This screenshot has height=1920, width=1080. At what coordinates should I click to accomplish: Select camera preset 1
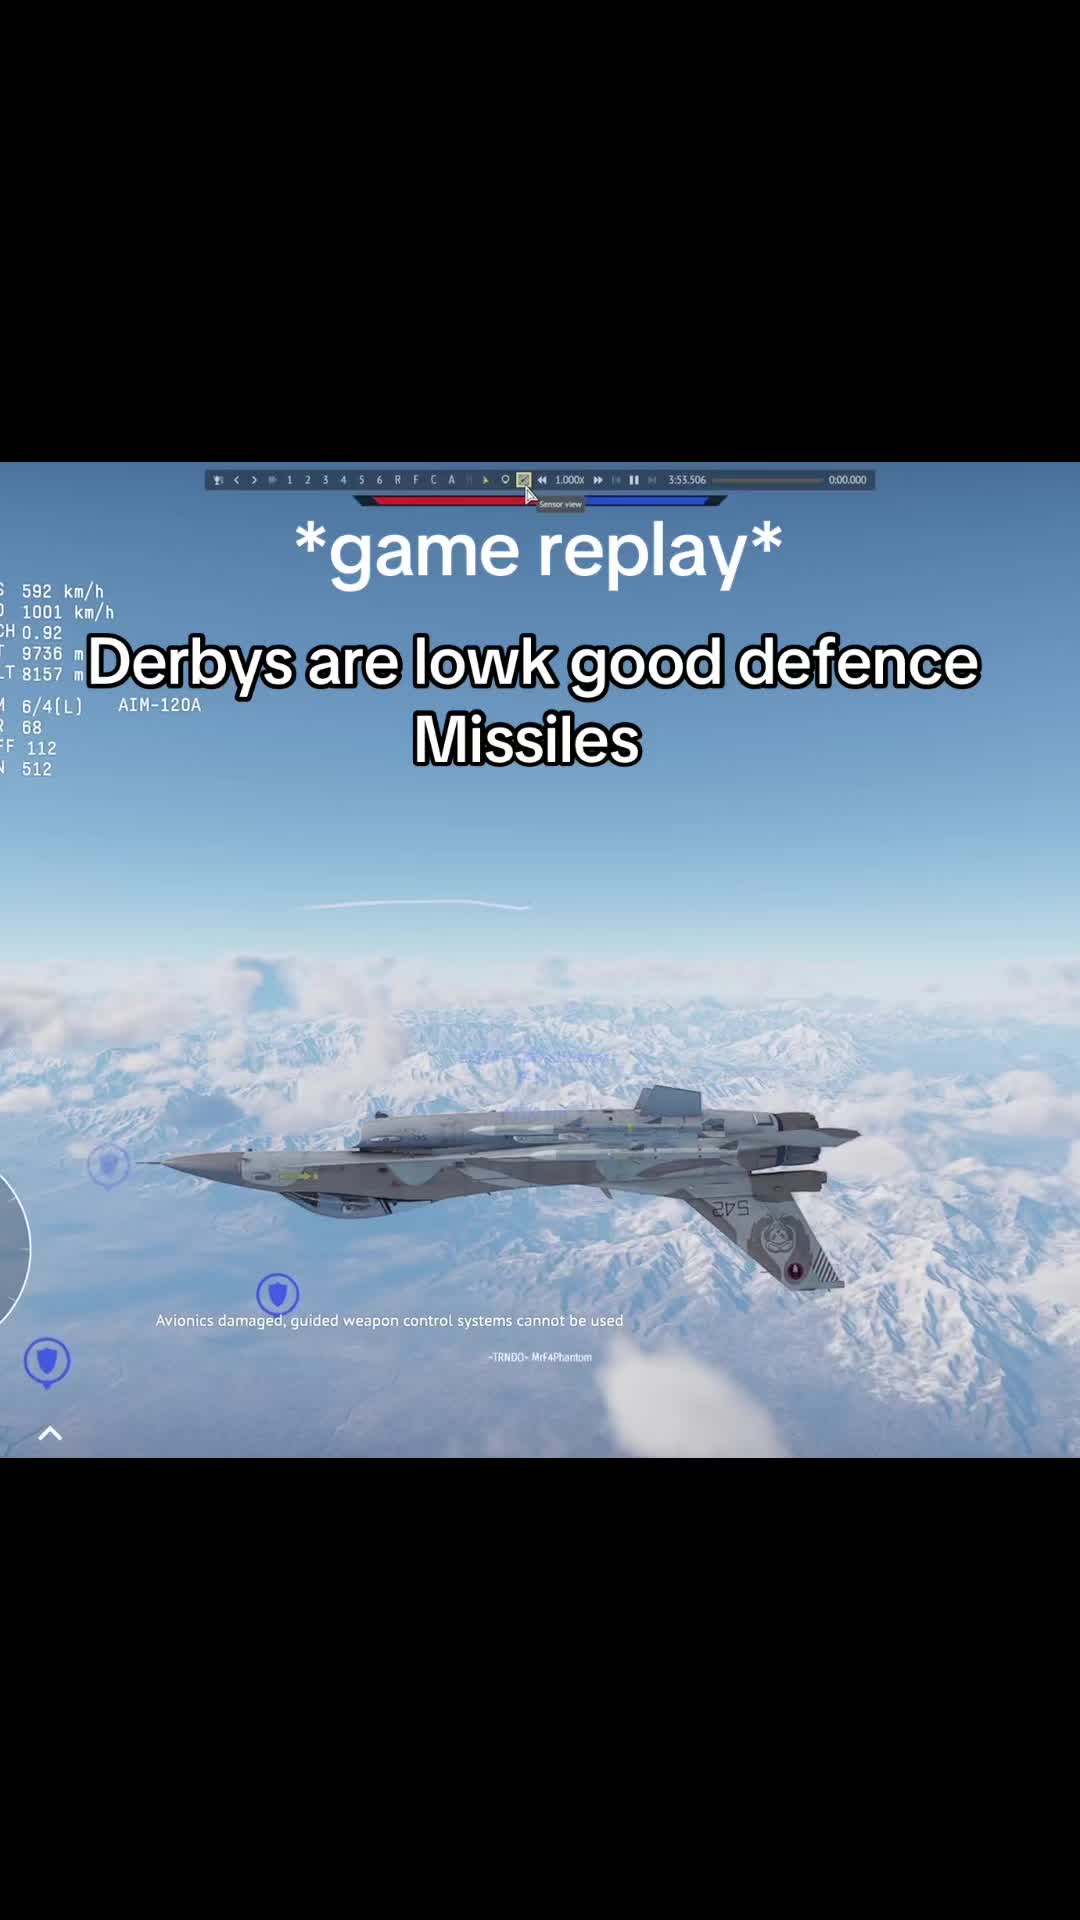(x=290, y=480)
